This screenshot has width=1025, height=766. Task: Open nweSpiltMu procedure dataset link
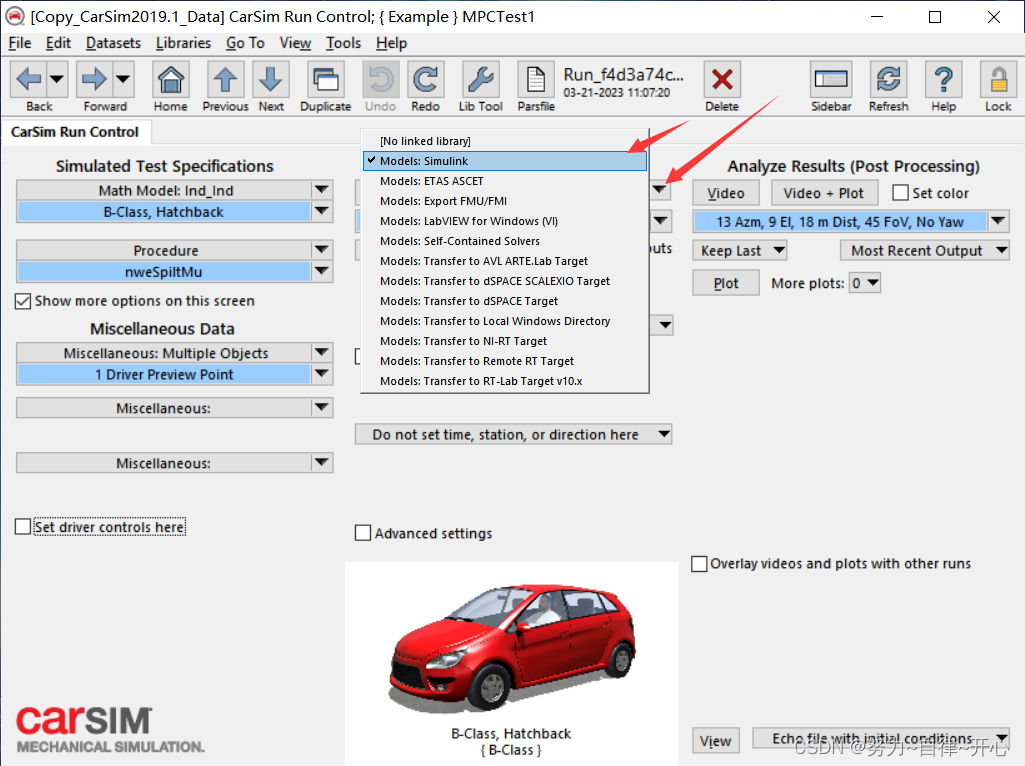click(163, 272)
